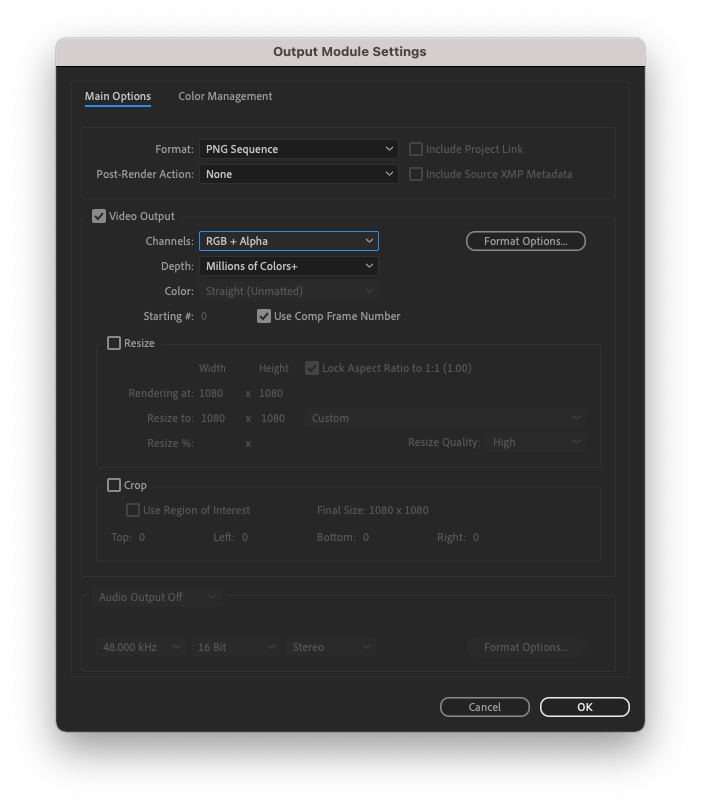This screenshot has height=806, width=701.
Task: Click the Bottom crop value
Action: coord(366,537)
